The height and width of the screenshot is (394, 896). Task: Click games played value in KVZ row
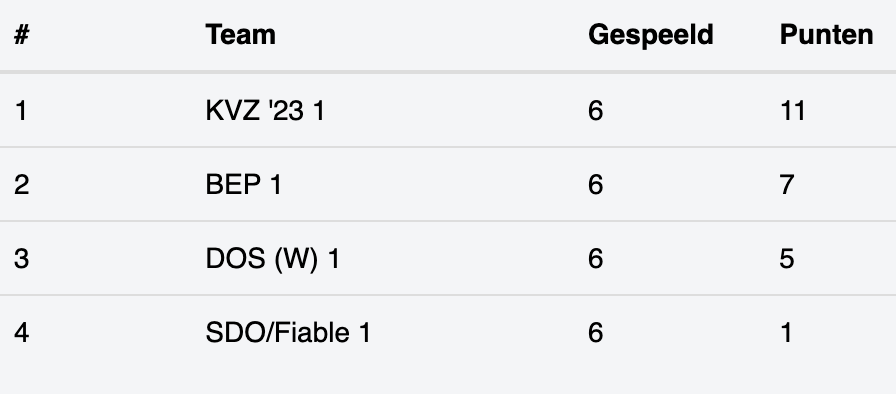pyautogui.click(x=595, y=110)
